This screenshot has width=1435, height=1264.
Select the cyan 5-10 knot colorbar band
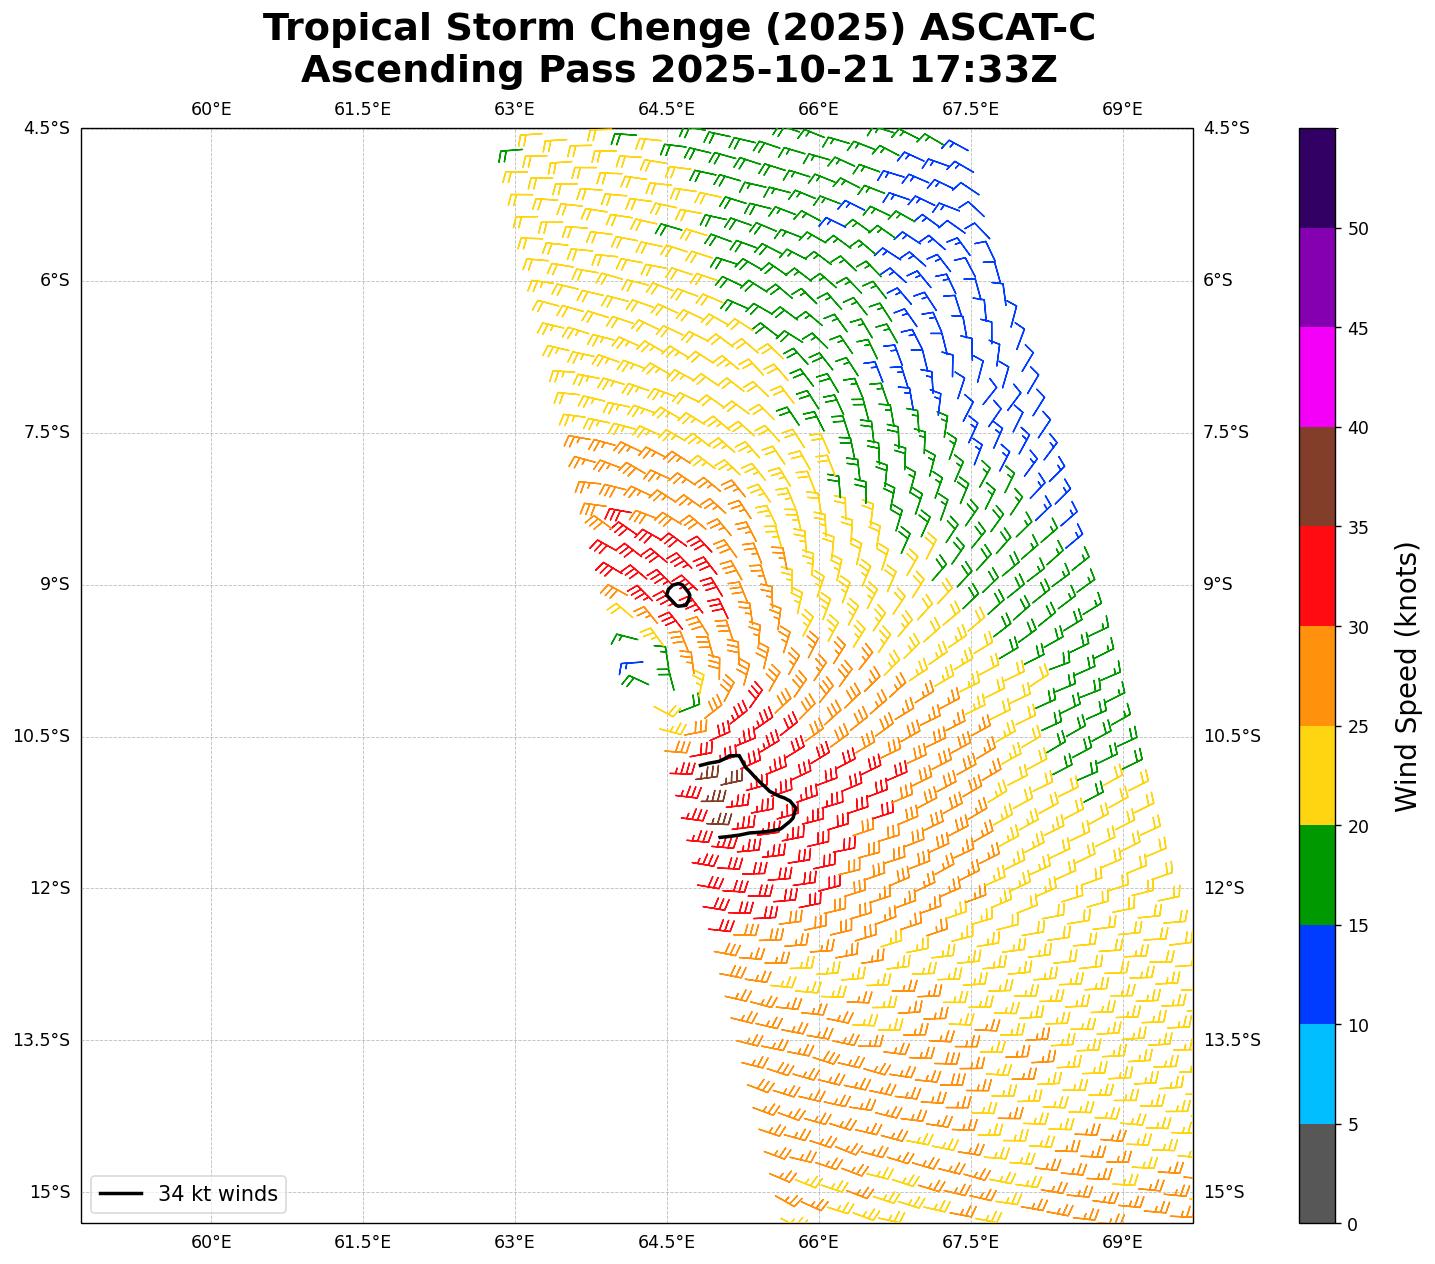click(x=1317, y=1074)
